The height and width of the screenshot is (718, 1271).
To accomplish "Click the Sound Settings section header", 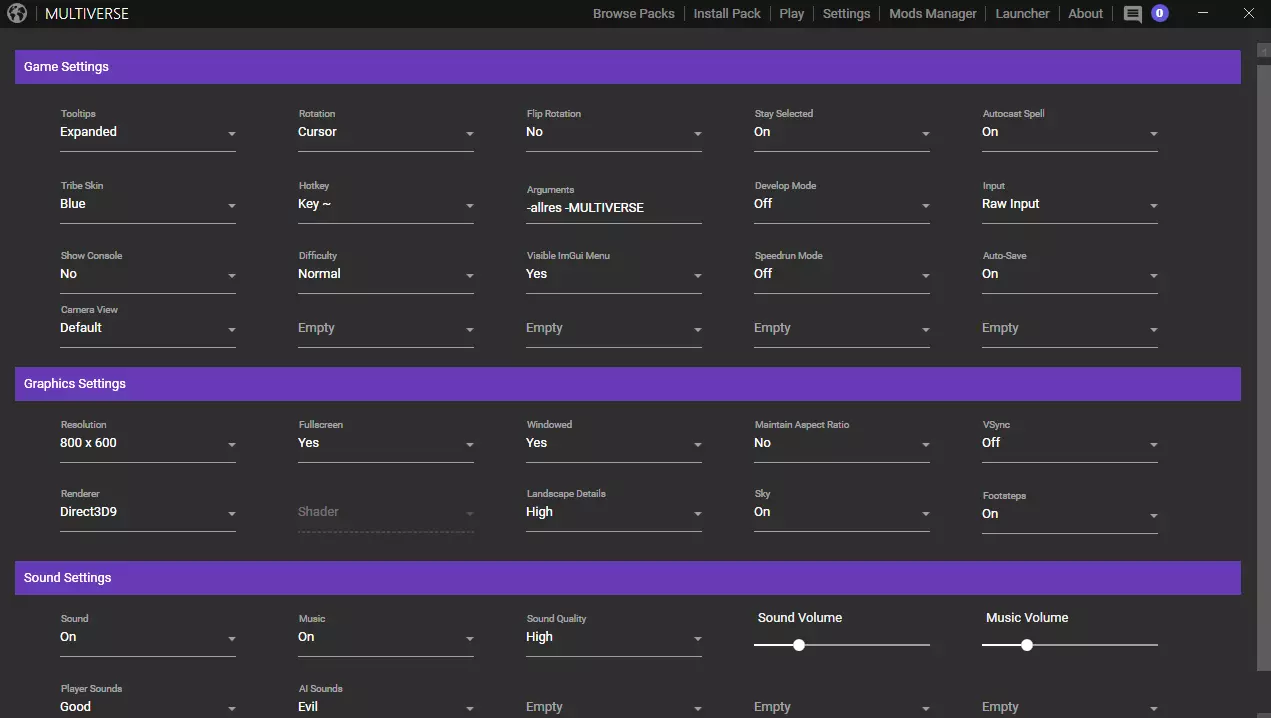I will [x=628, y=578].
